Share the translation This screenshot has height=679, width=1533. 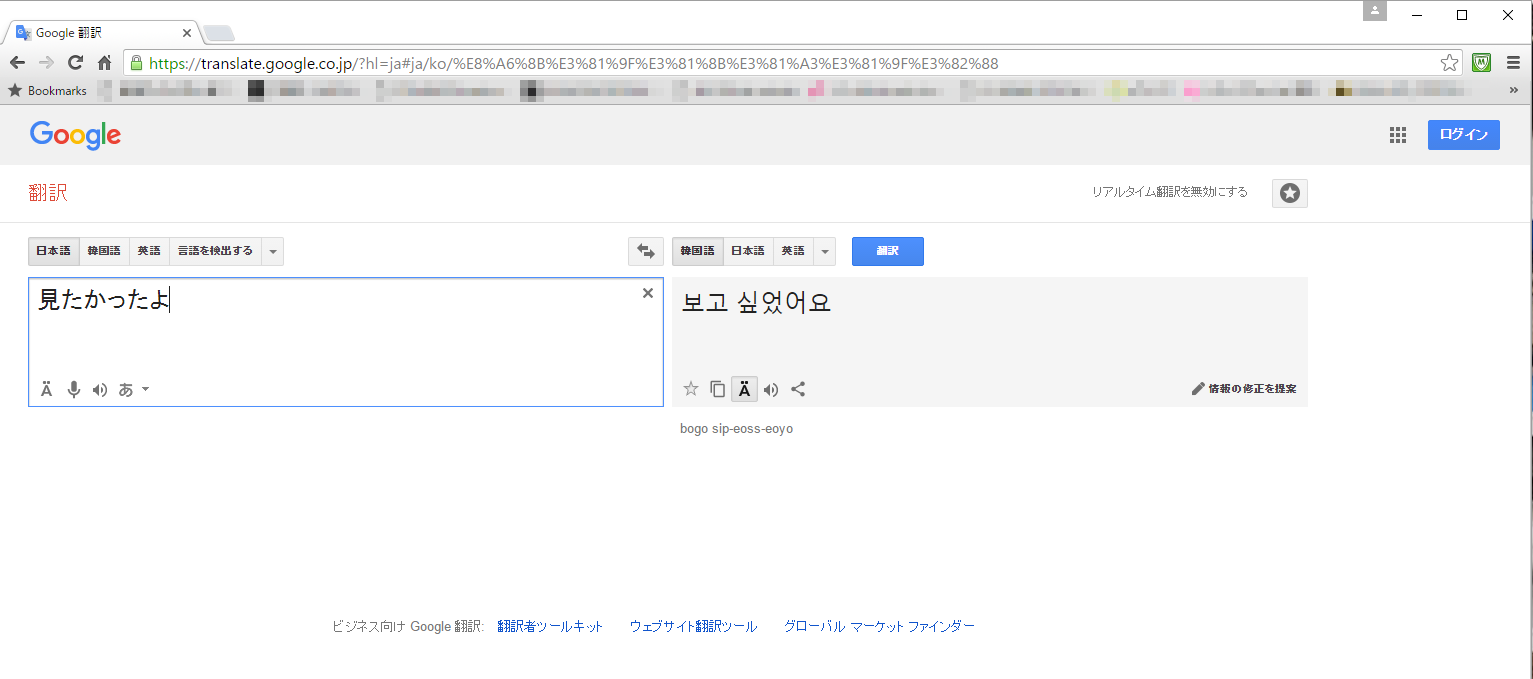798,389
